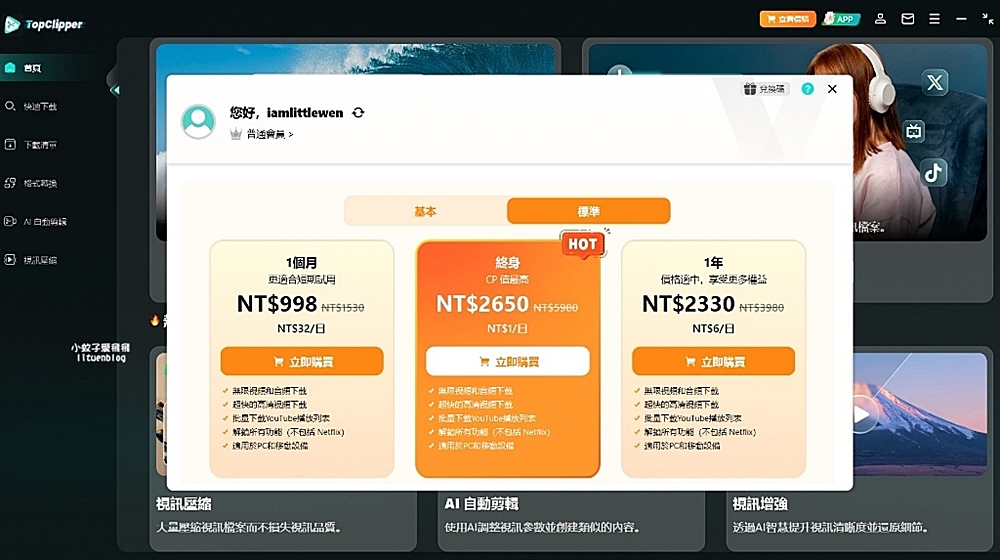
Task: Open the user account icon
Action: click(x=880, y=19)
